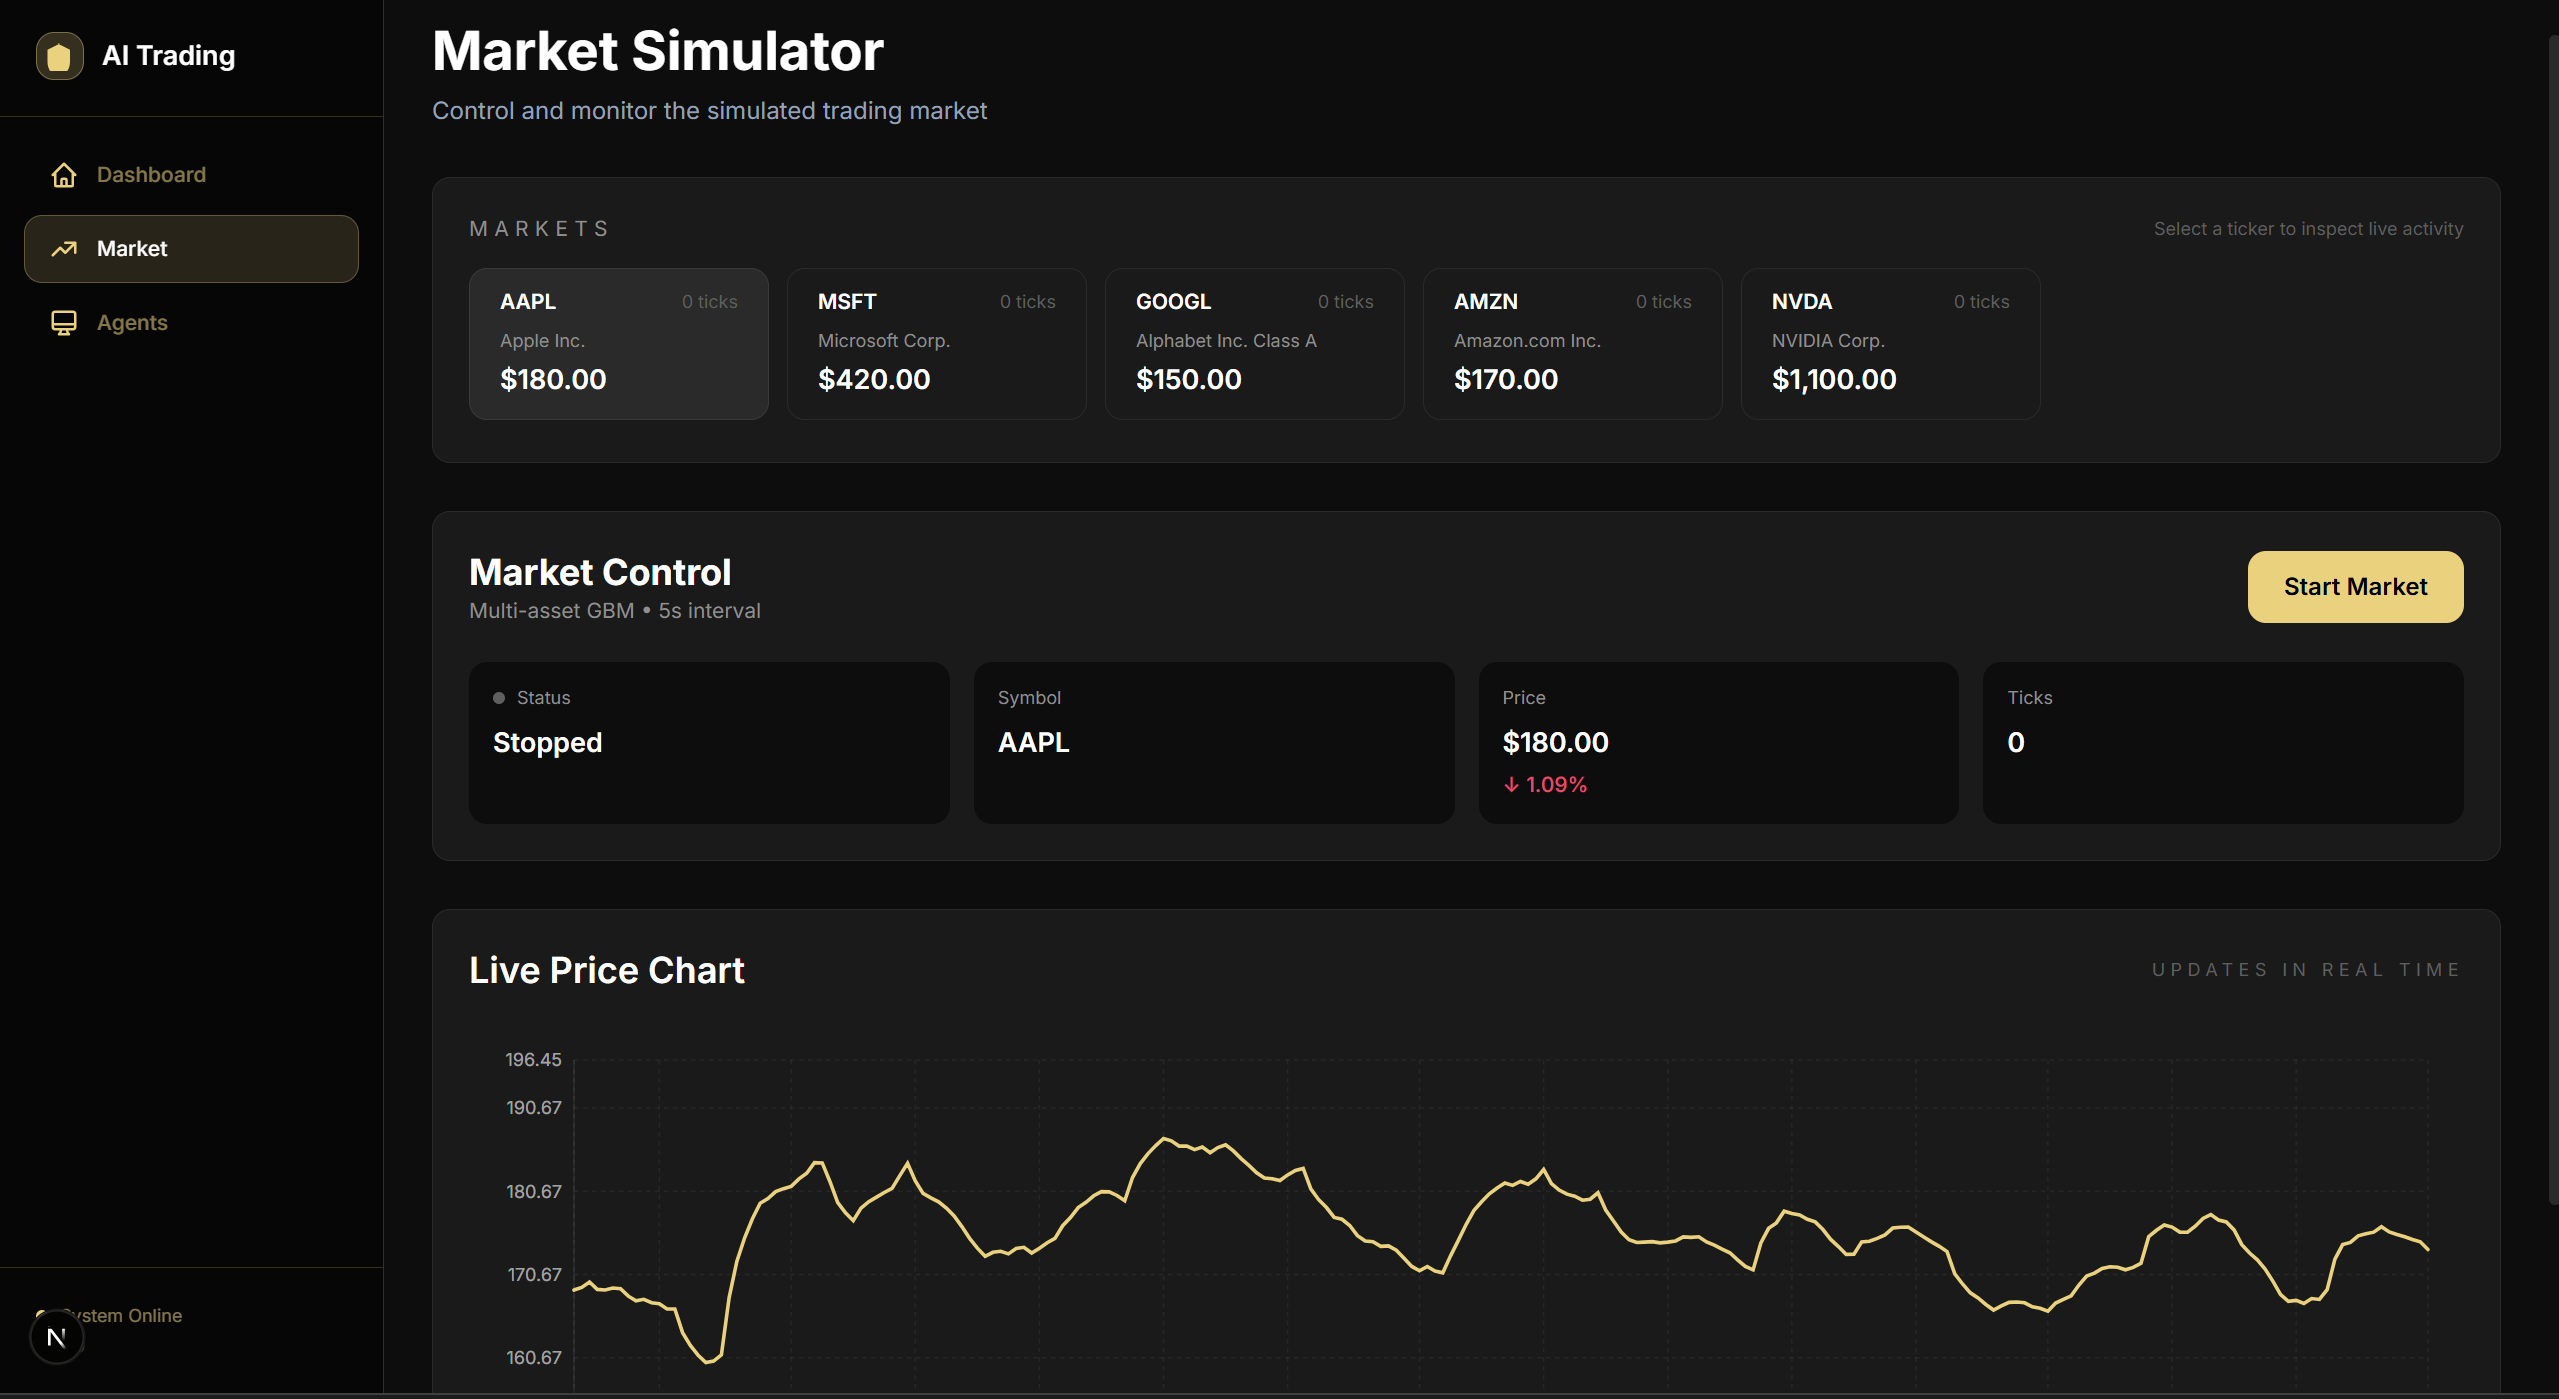
Task: Click the Dashboard home icon
Action: point(64,175)
